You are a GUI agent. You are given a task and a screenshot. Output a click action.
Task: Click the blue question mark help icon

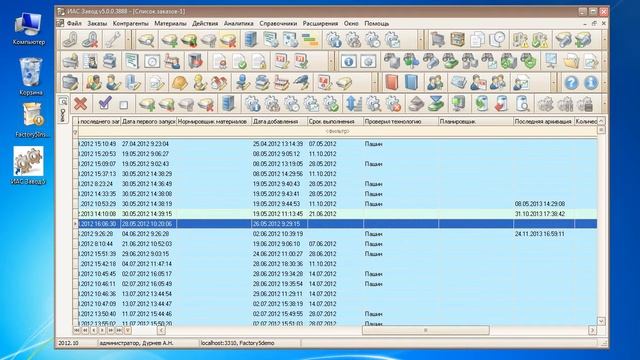click(x=571, y=83)
